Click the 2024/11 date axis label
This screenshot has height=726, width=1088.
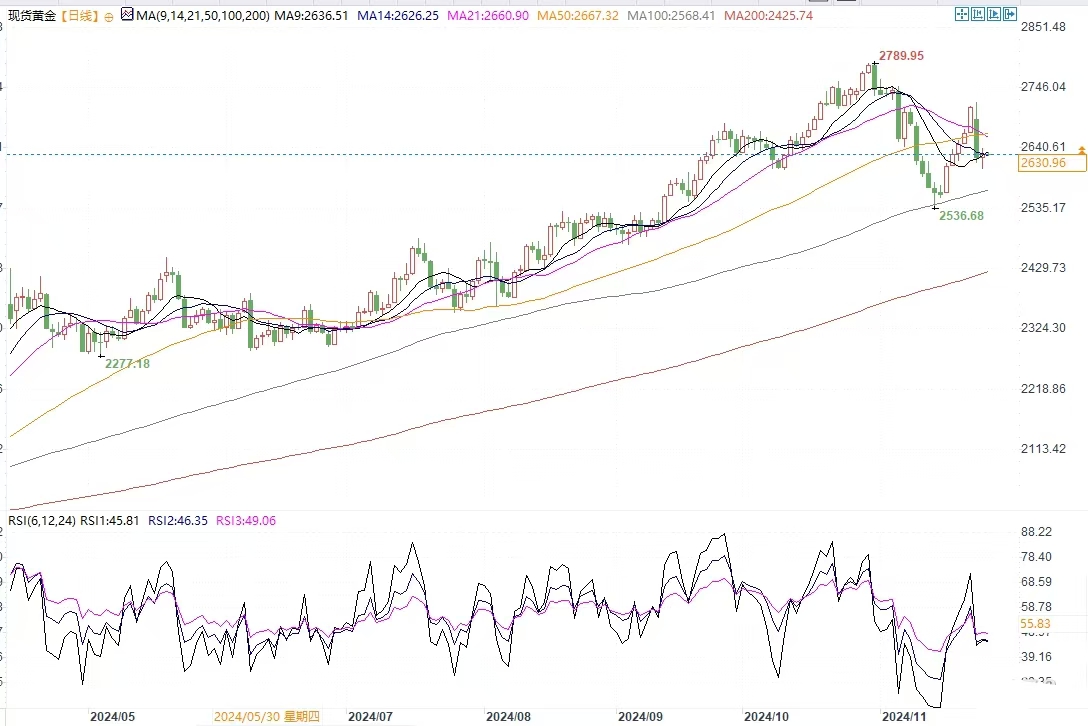[904, 716]
